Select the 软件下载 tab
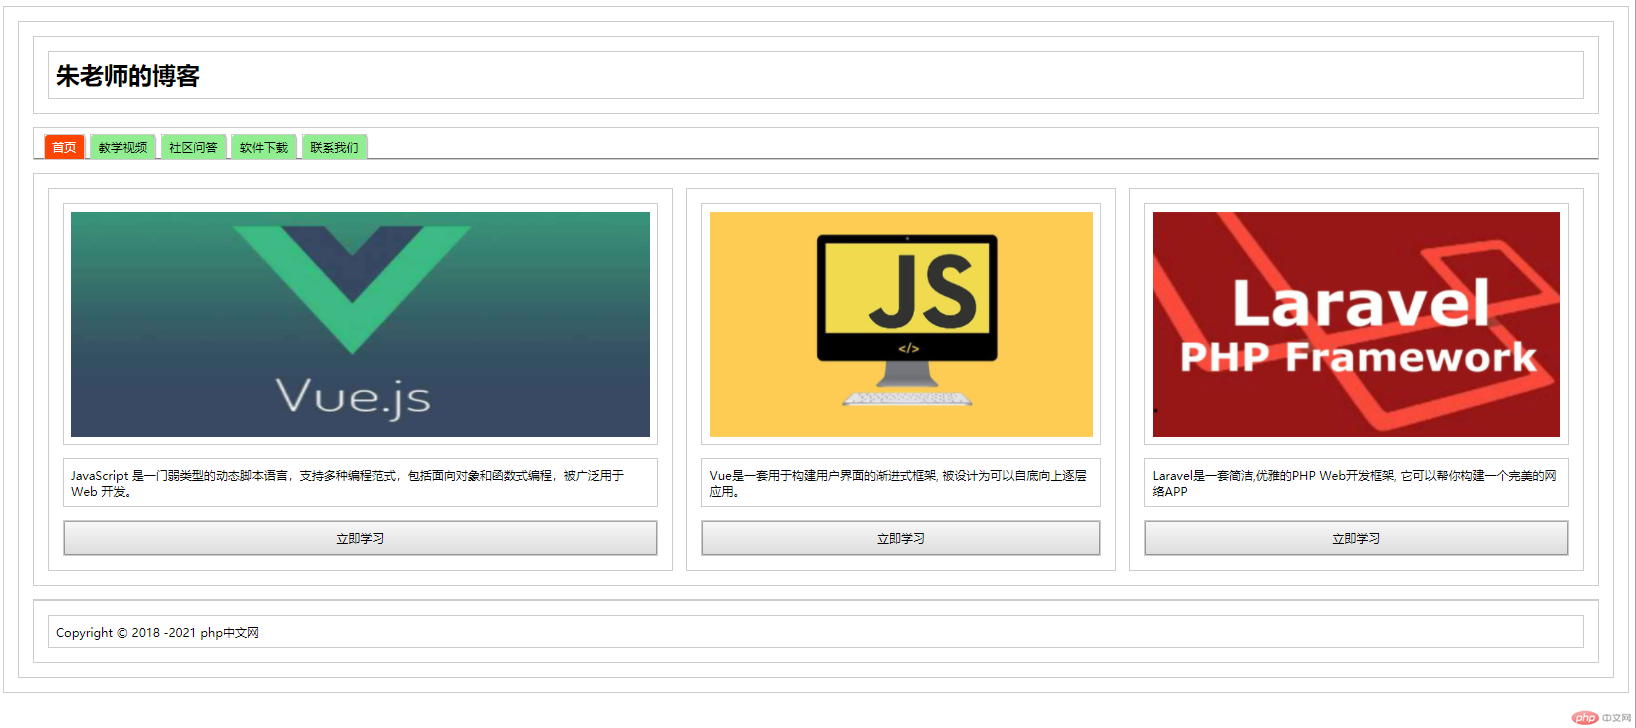 pyautogui.click(x=264, y=147)
